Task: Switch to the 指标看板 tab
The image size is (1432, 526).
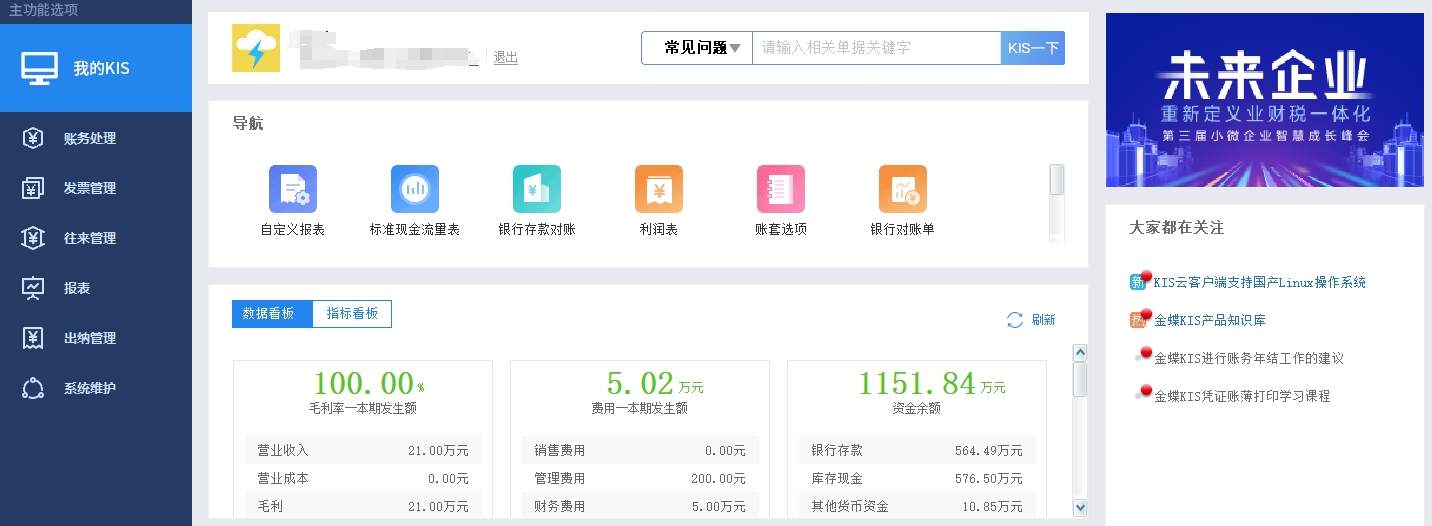Action: [x=352, y=314]
